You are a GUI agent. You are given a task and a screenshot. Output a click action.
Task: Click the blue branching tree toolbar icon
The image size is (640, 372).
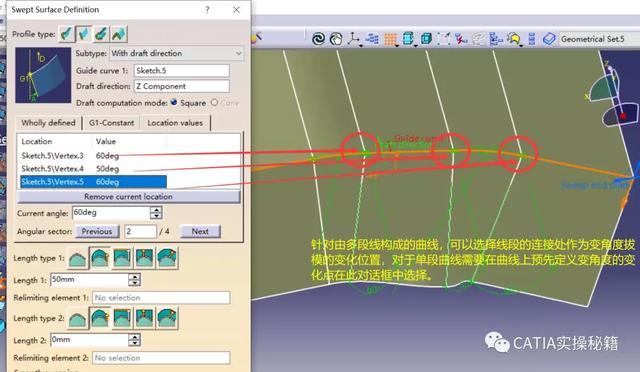(496, 39)
